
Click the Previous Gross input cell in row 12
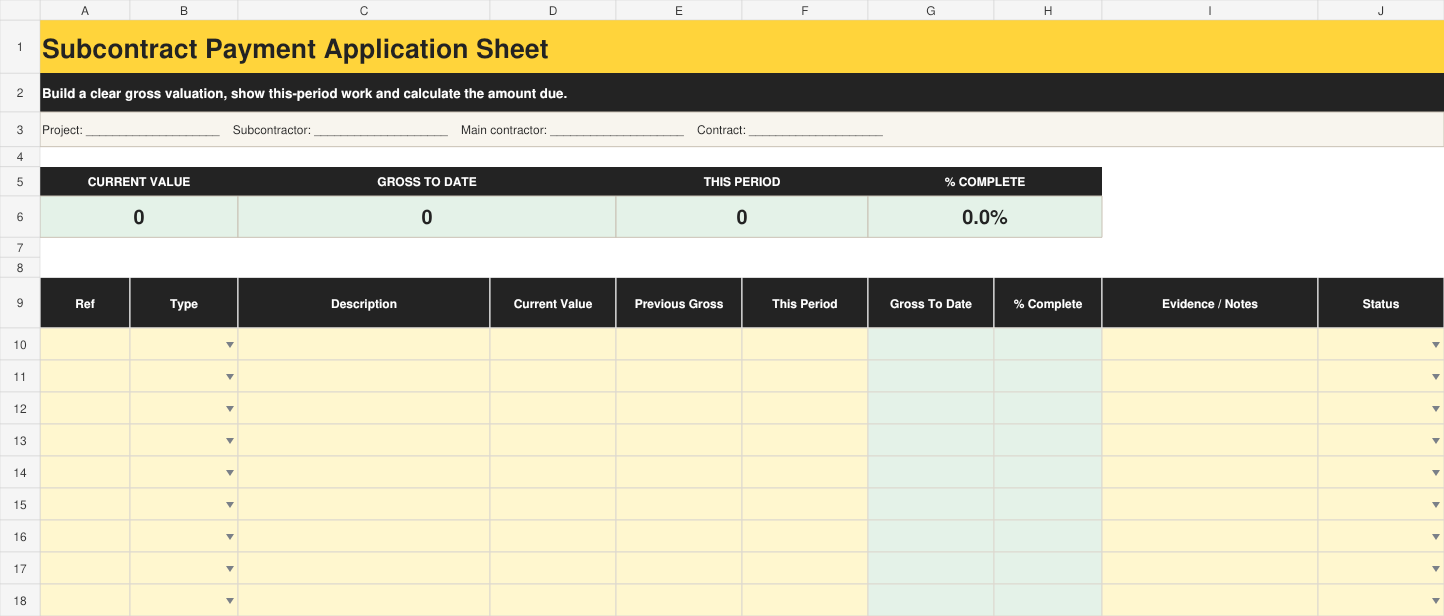pyautogui.click(x=679, y=408)
